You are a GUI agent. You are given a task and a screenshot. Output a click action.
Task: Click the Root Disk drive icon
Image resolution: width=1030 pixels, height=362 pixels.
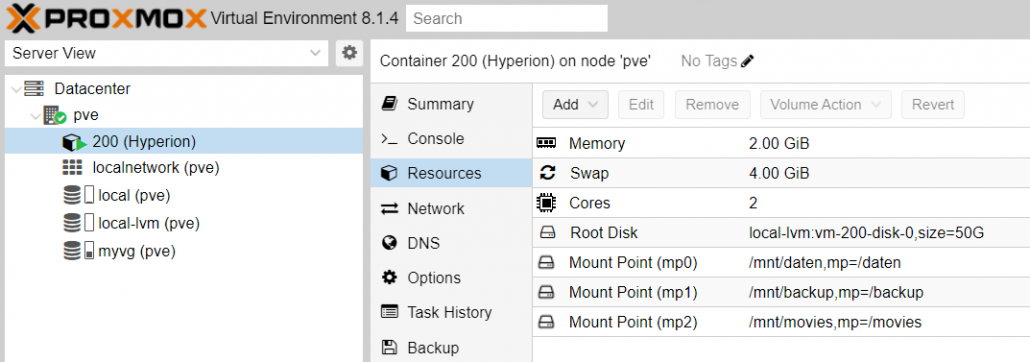(x=547, y=233)
